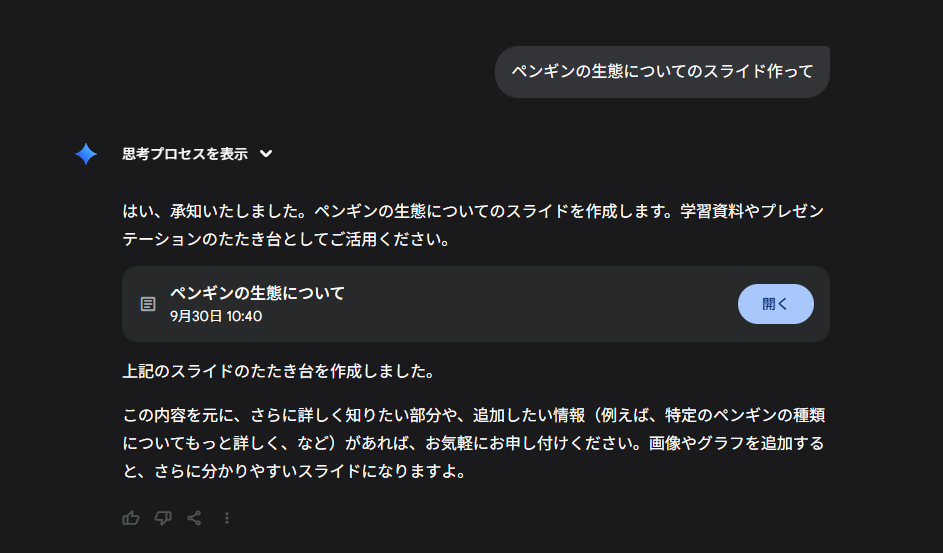Open the three-dot more options menu
This screenshot has height=553, width=943.
227,518
